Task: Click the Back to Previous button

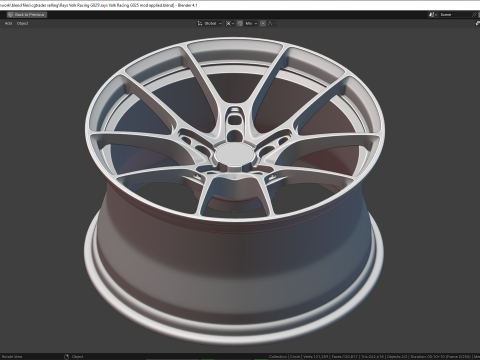Action: click(x=27, y=15)
